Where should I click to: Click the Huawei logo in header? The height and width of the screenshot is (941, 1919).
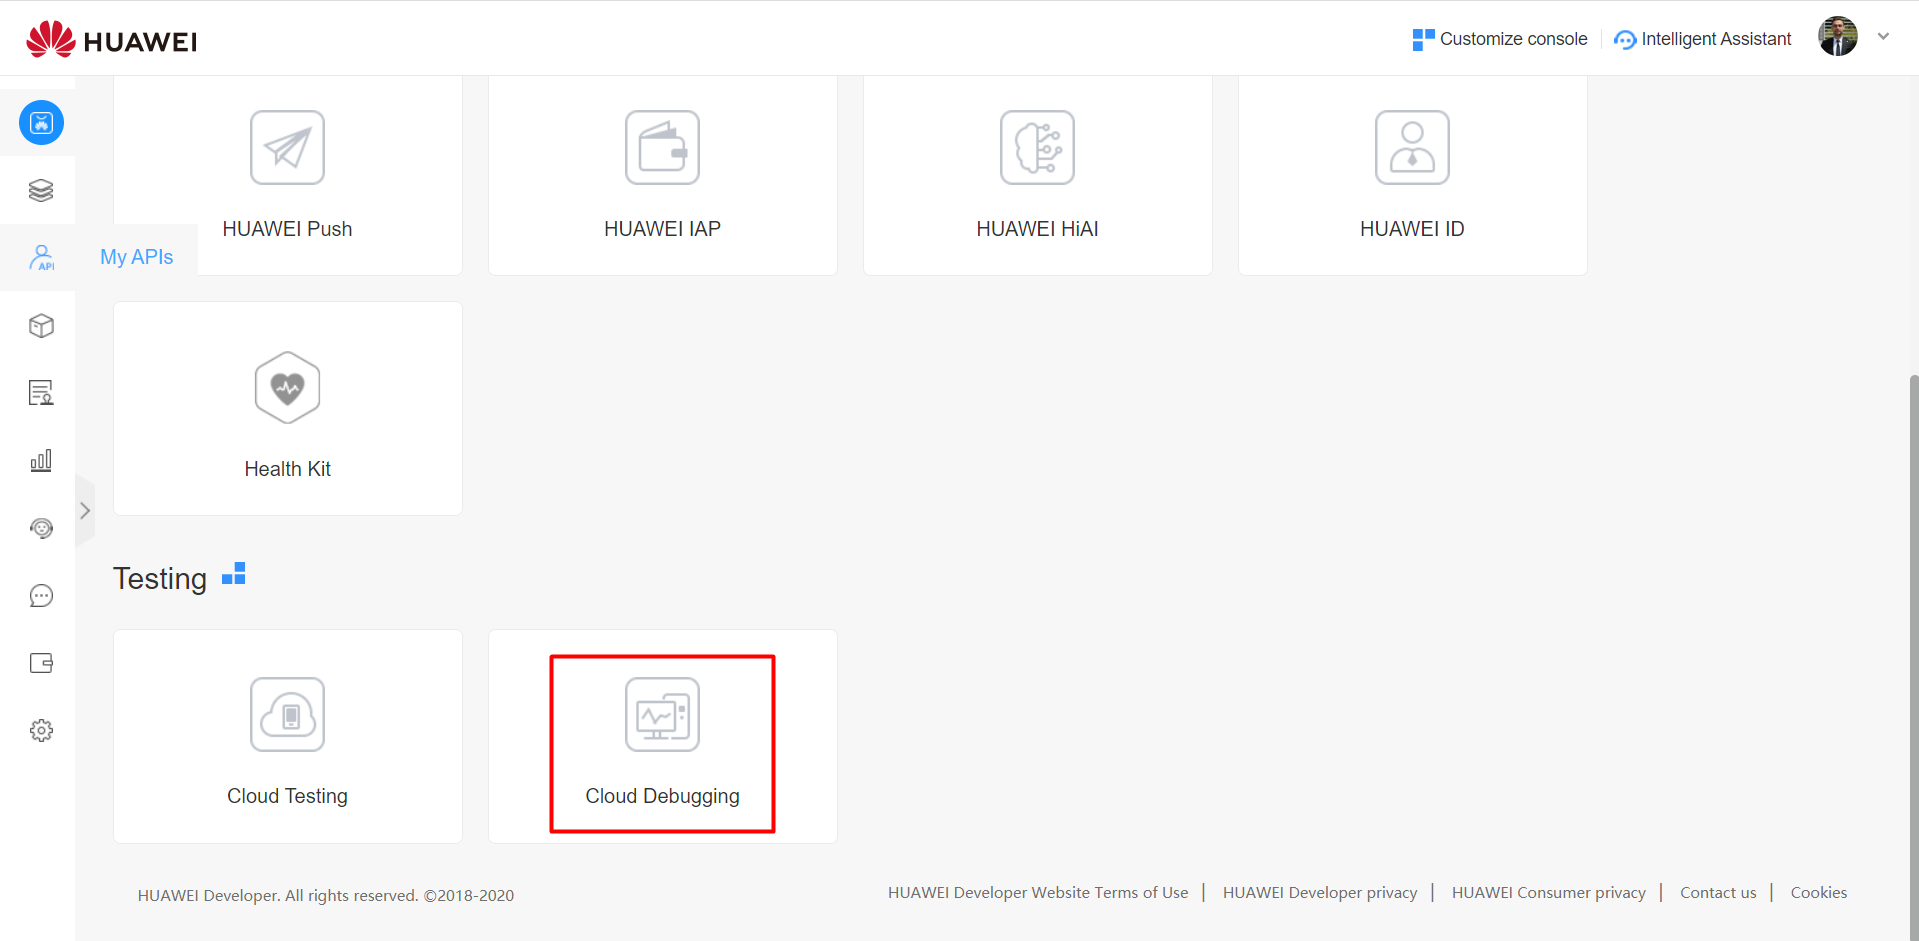pyautogui.click(x=111, y=40)
